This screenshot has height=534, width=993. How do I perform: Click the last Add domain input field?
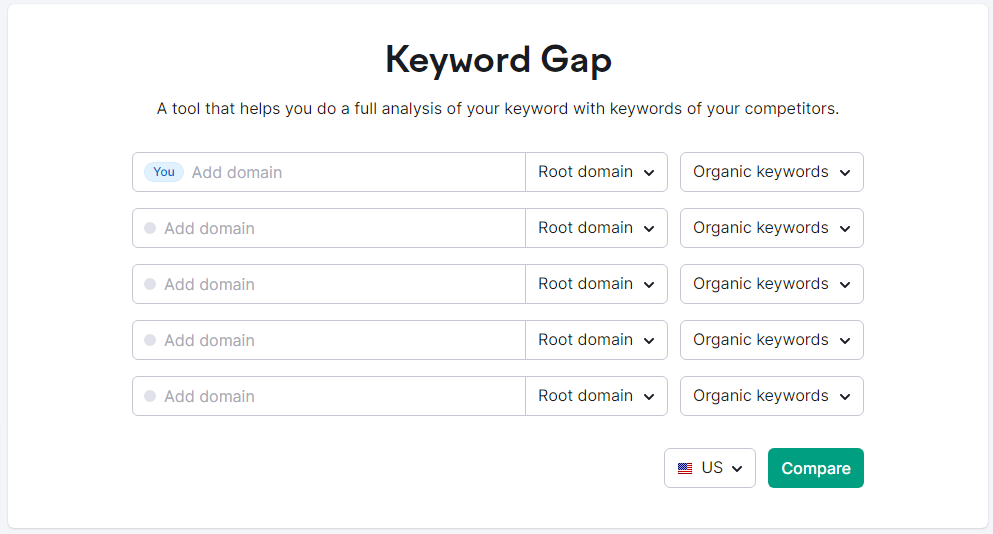340,396
